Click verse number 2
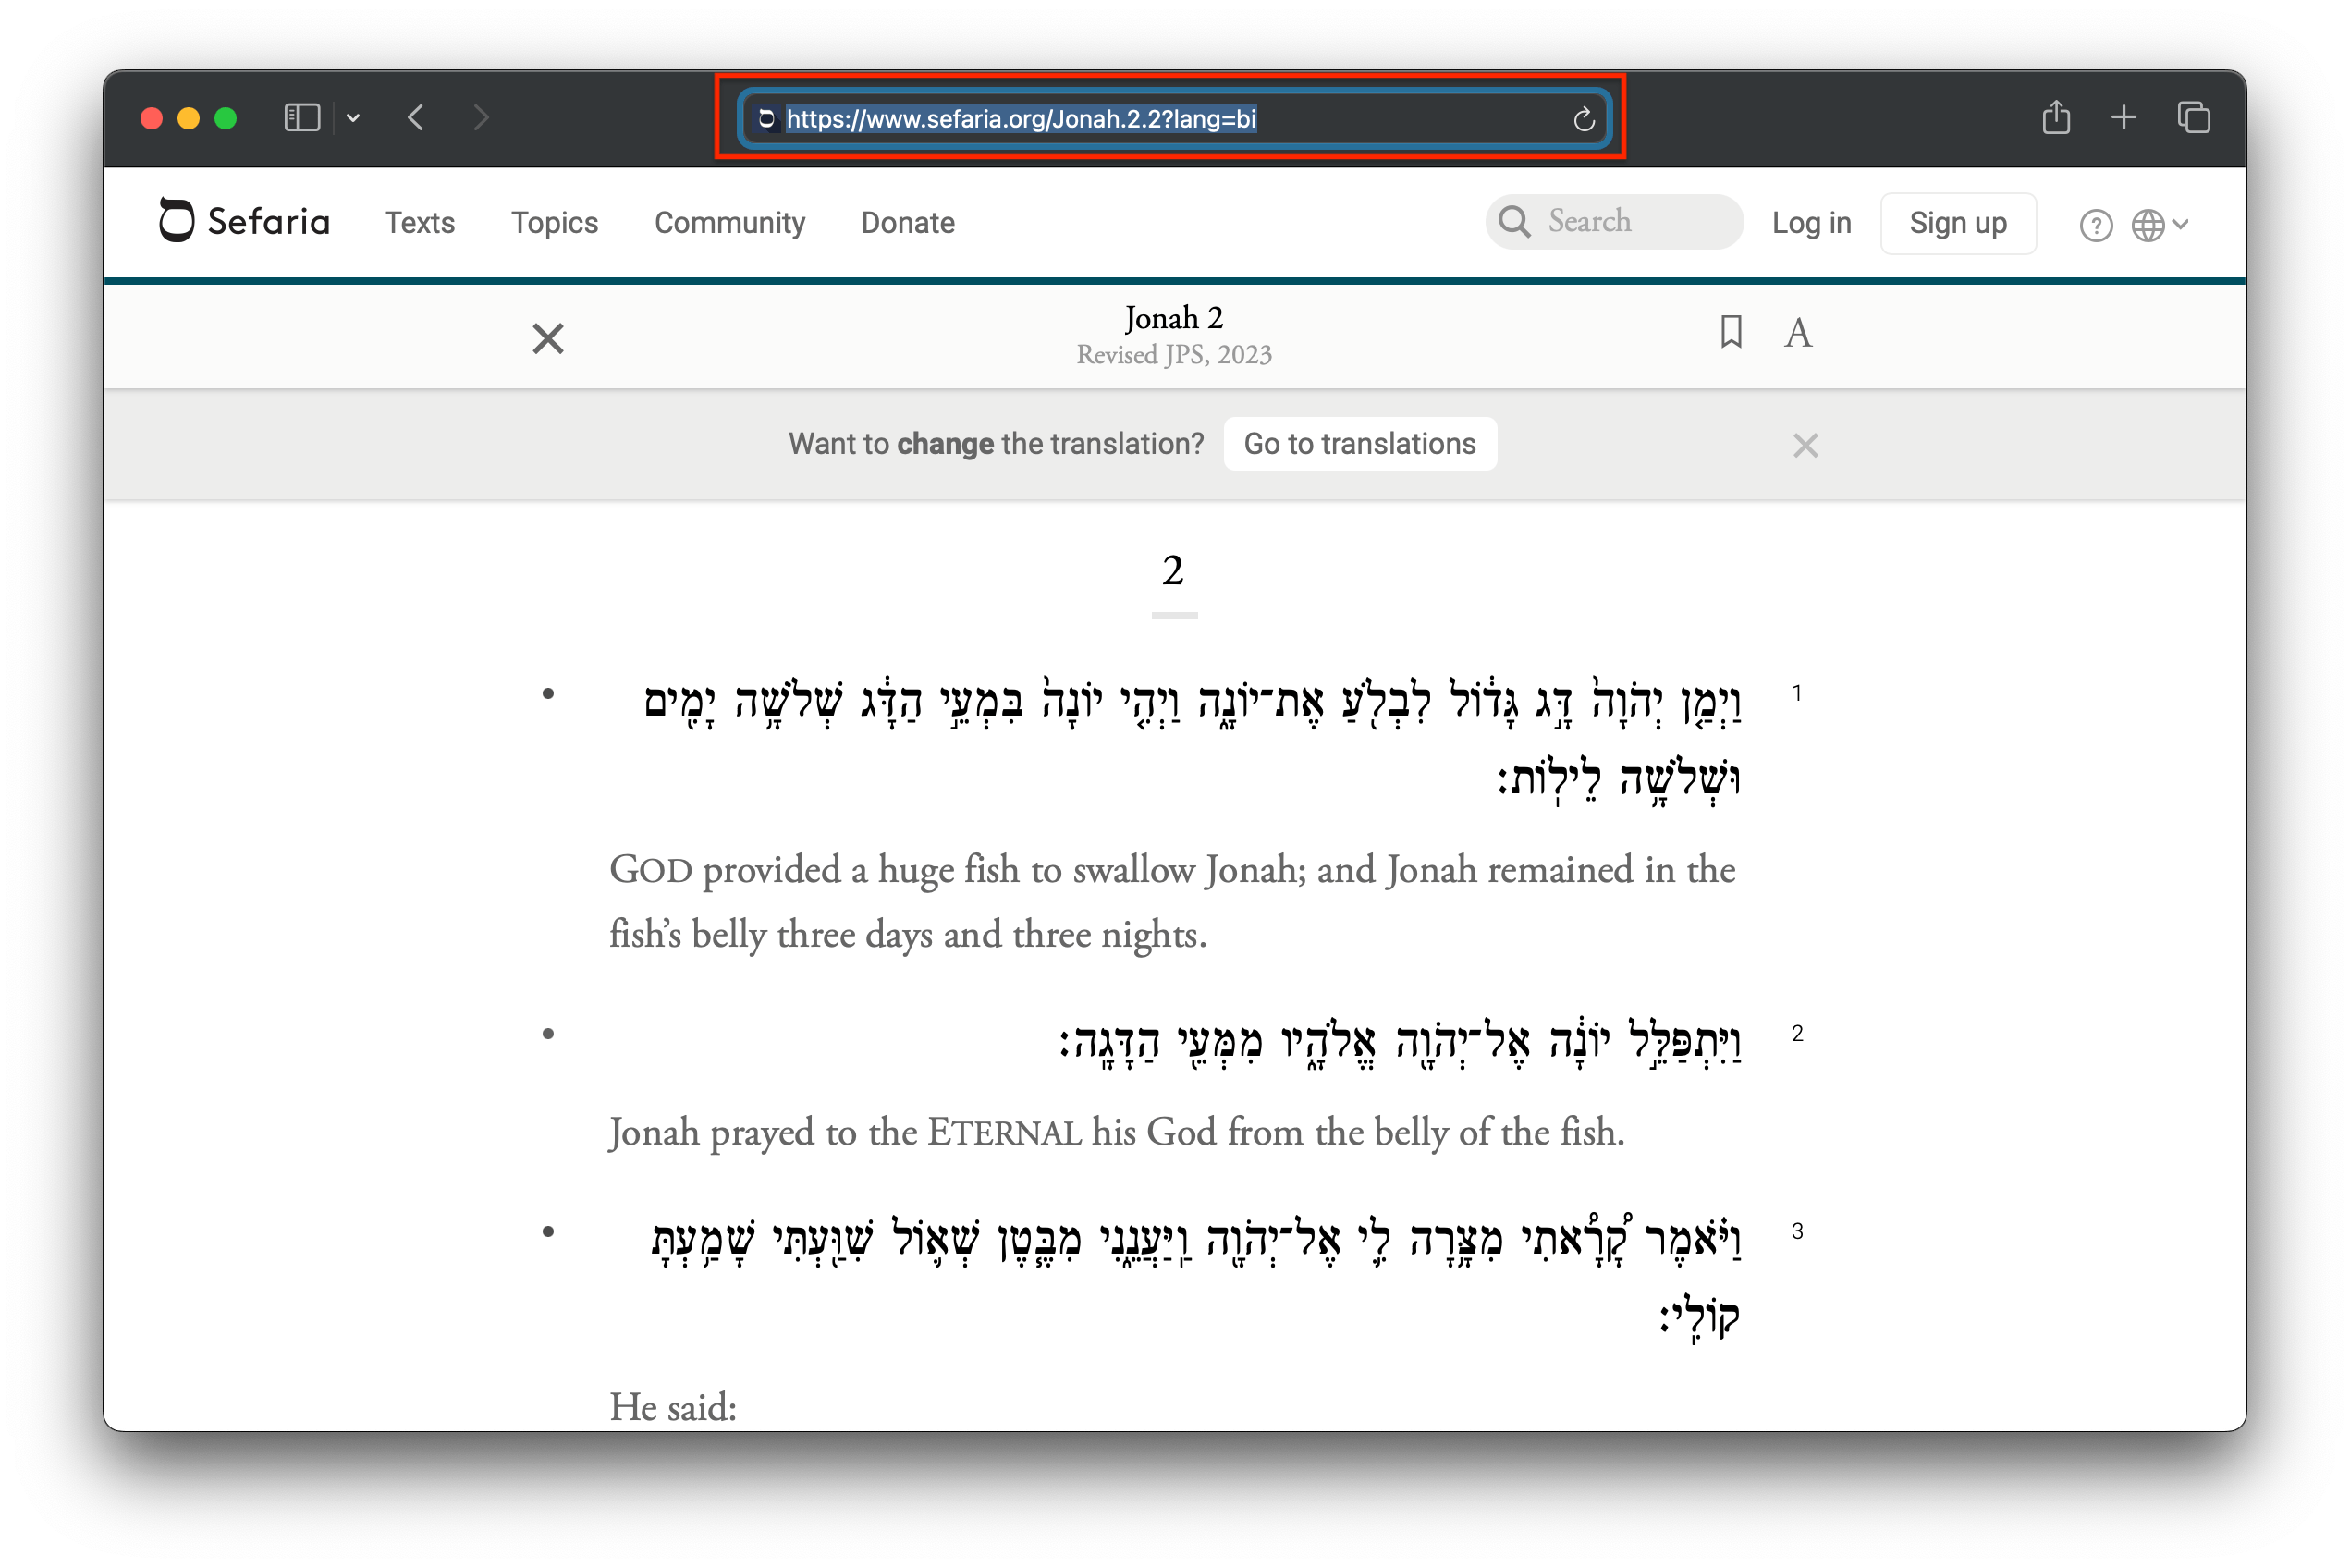This screenshot has width=2350, height=1568. (1797, 1033)
